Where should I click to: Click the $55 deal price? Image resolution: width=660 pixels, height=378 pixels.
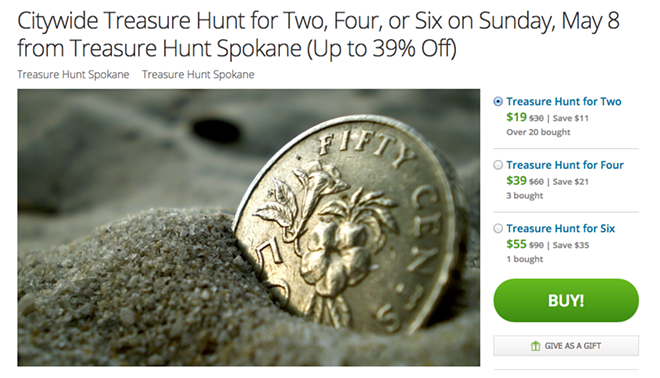click(x=516, y=244)
